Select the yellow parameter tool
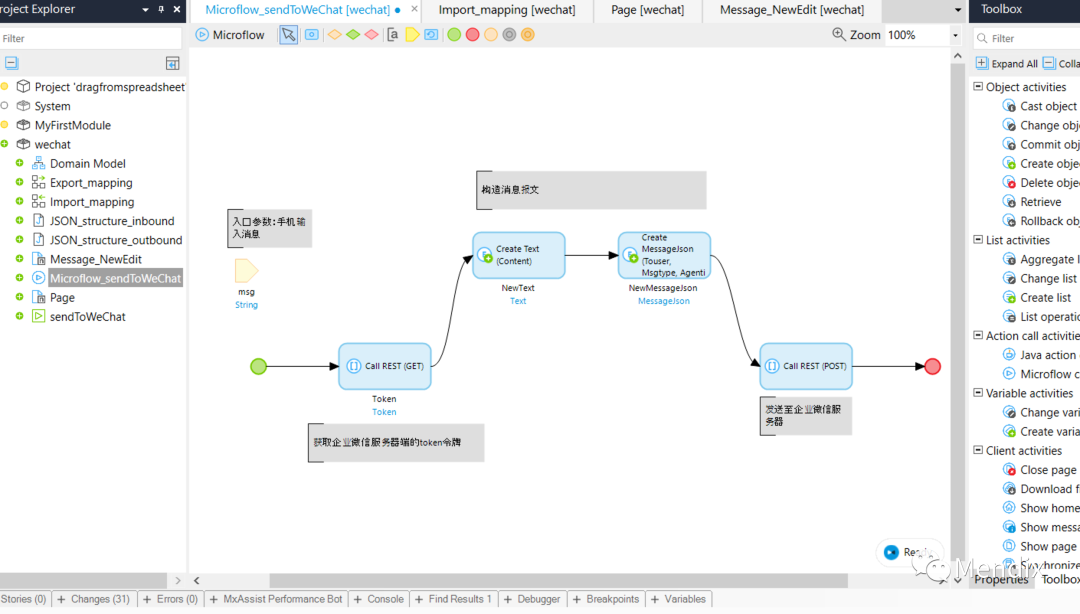 [x=412, y=34]
